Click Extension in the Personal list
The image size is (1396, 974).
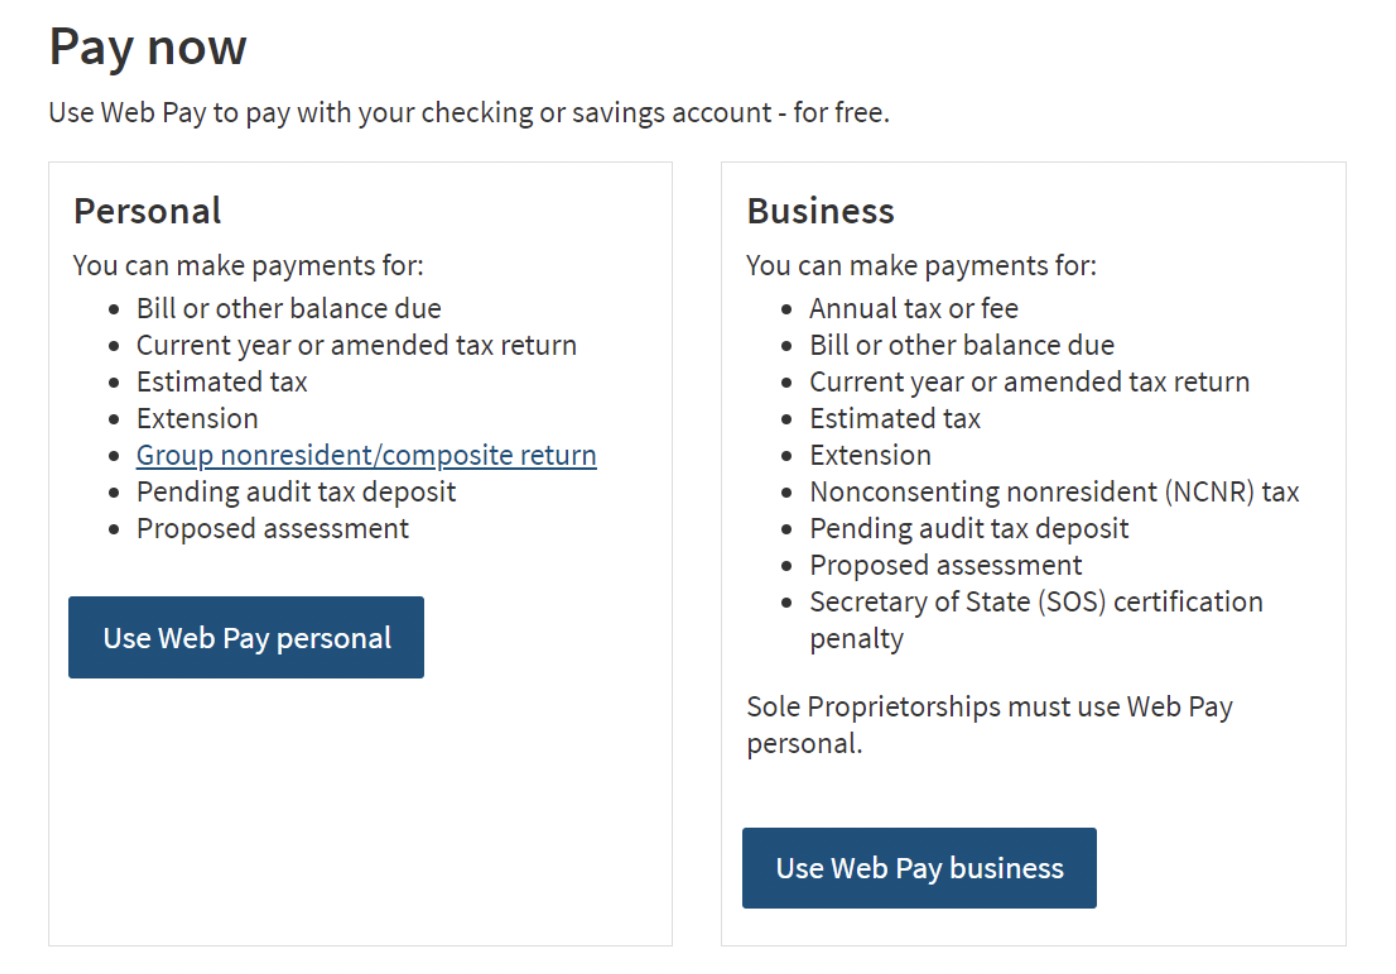click(197, 418)
